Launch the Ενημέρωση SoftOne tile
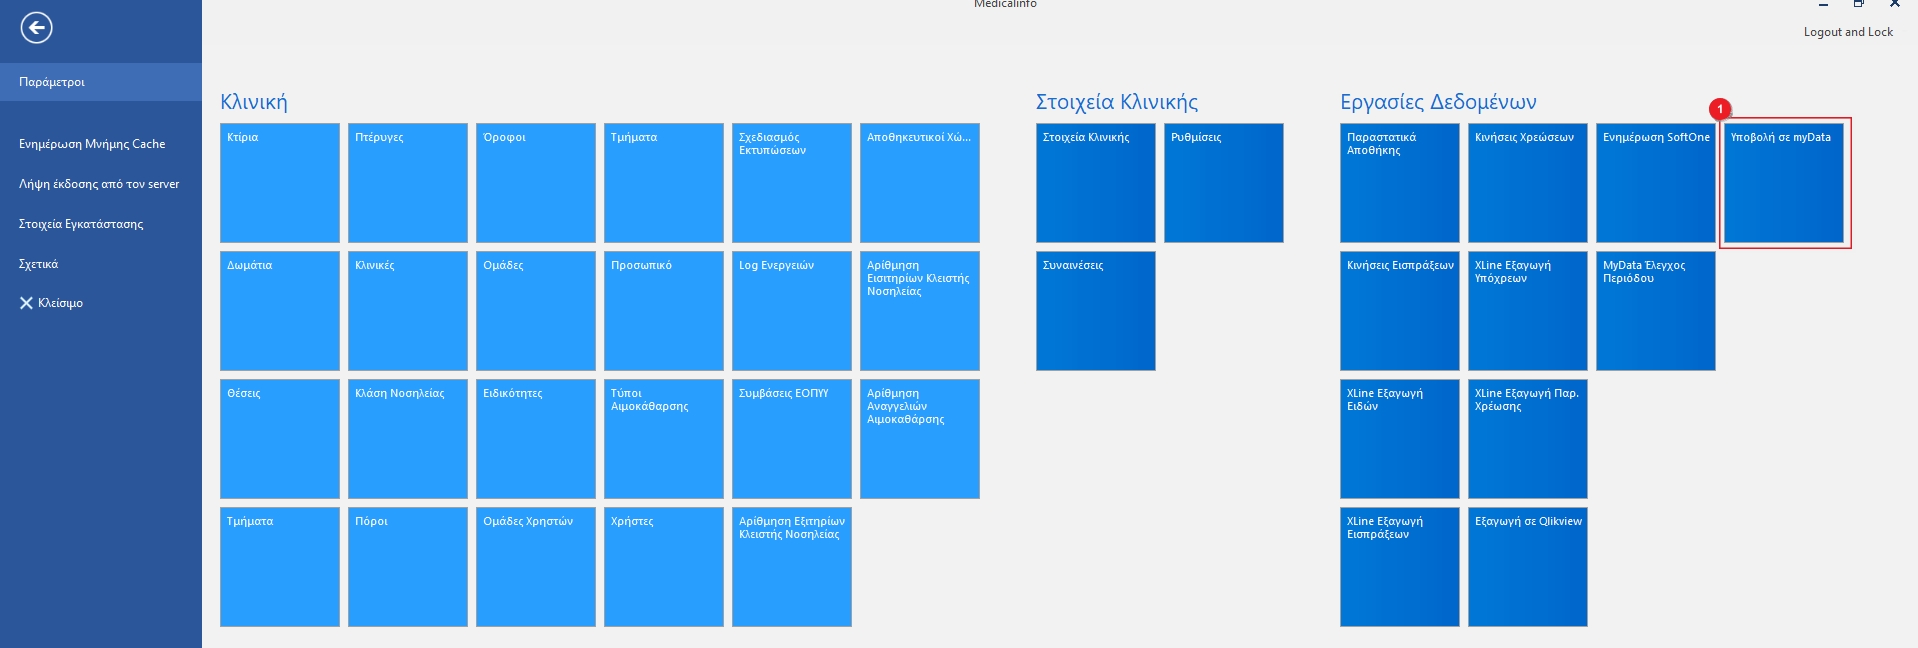 click(x=1655, y=183)
